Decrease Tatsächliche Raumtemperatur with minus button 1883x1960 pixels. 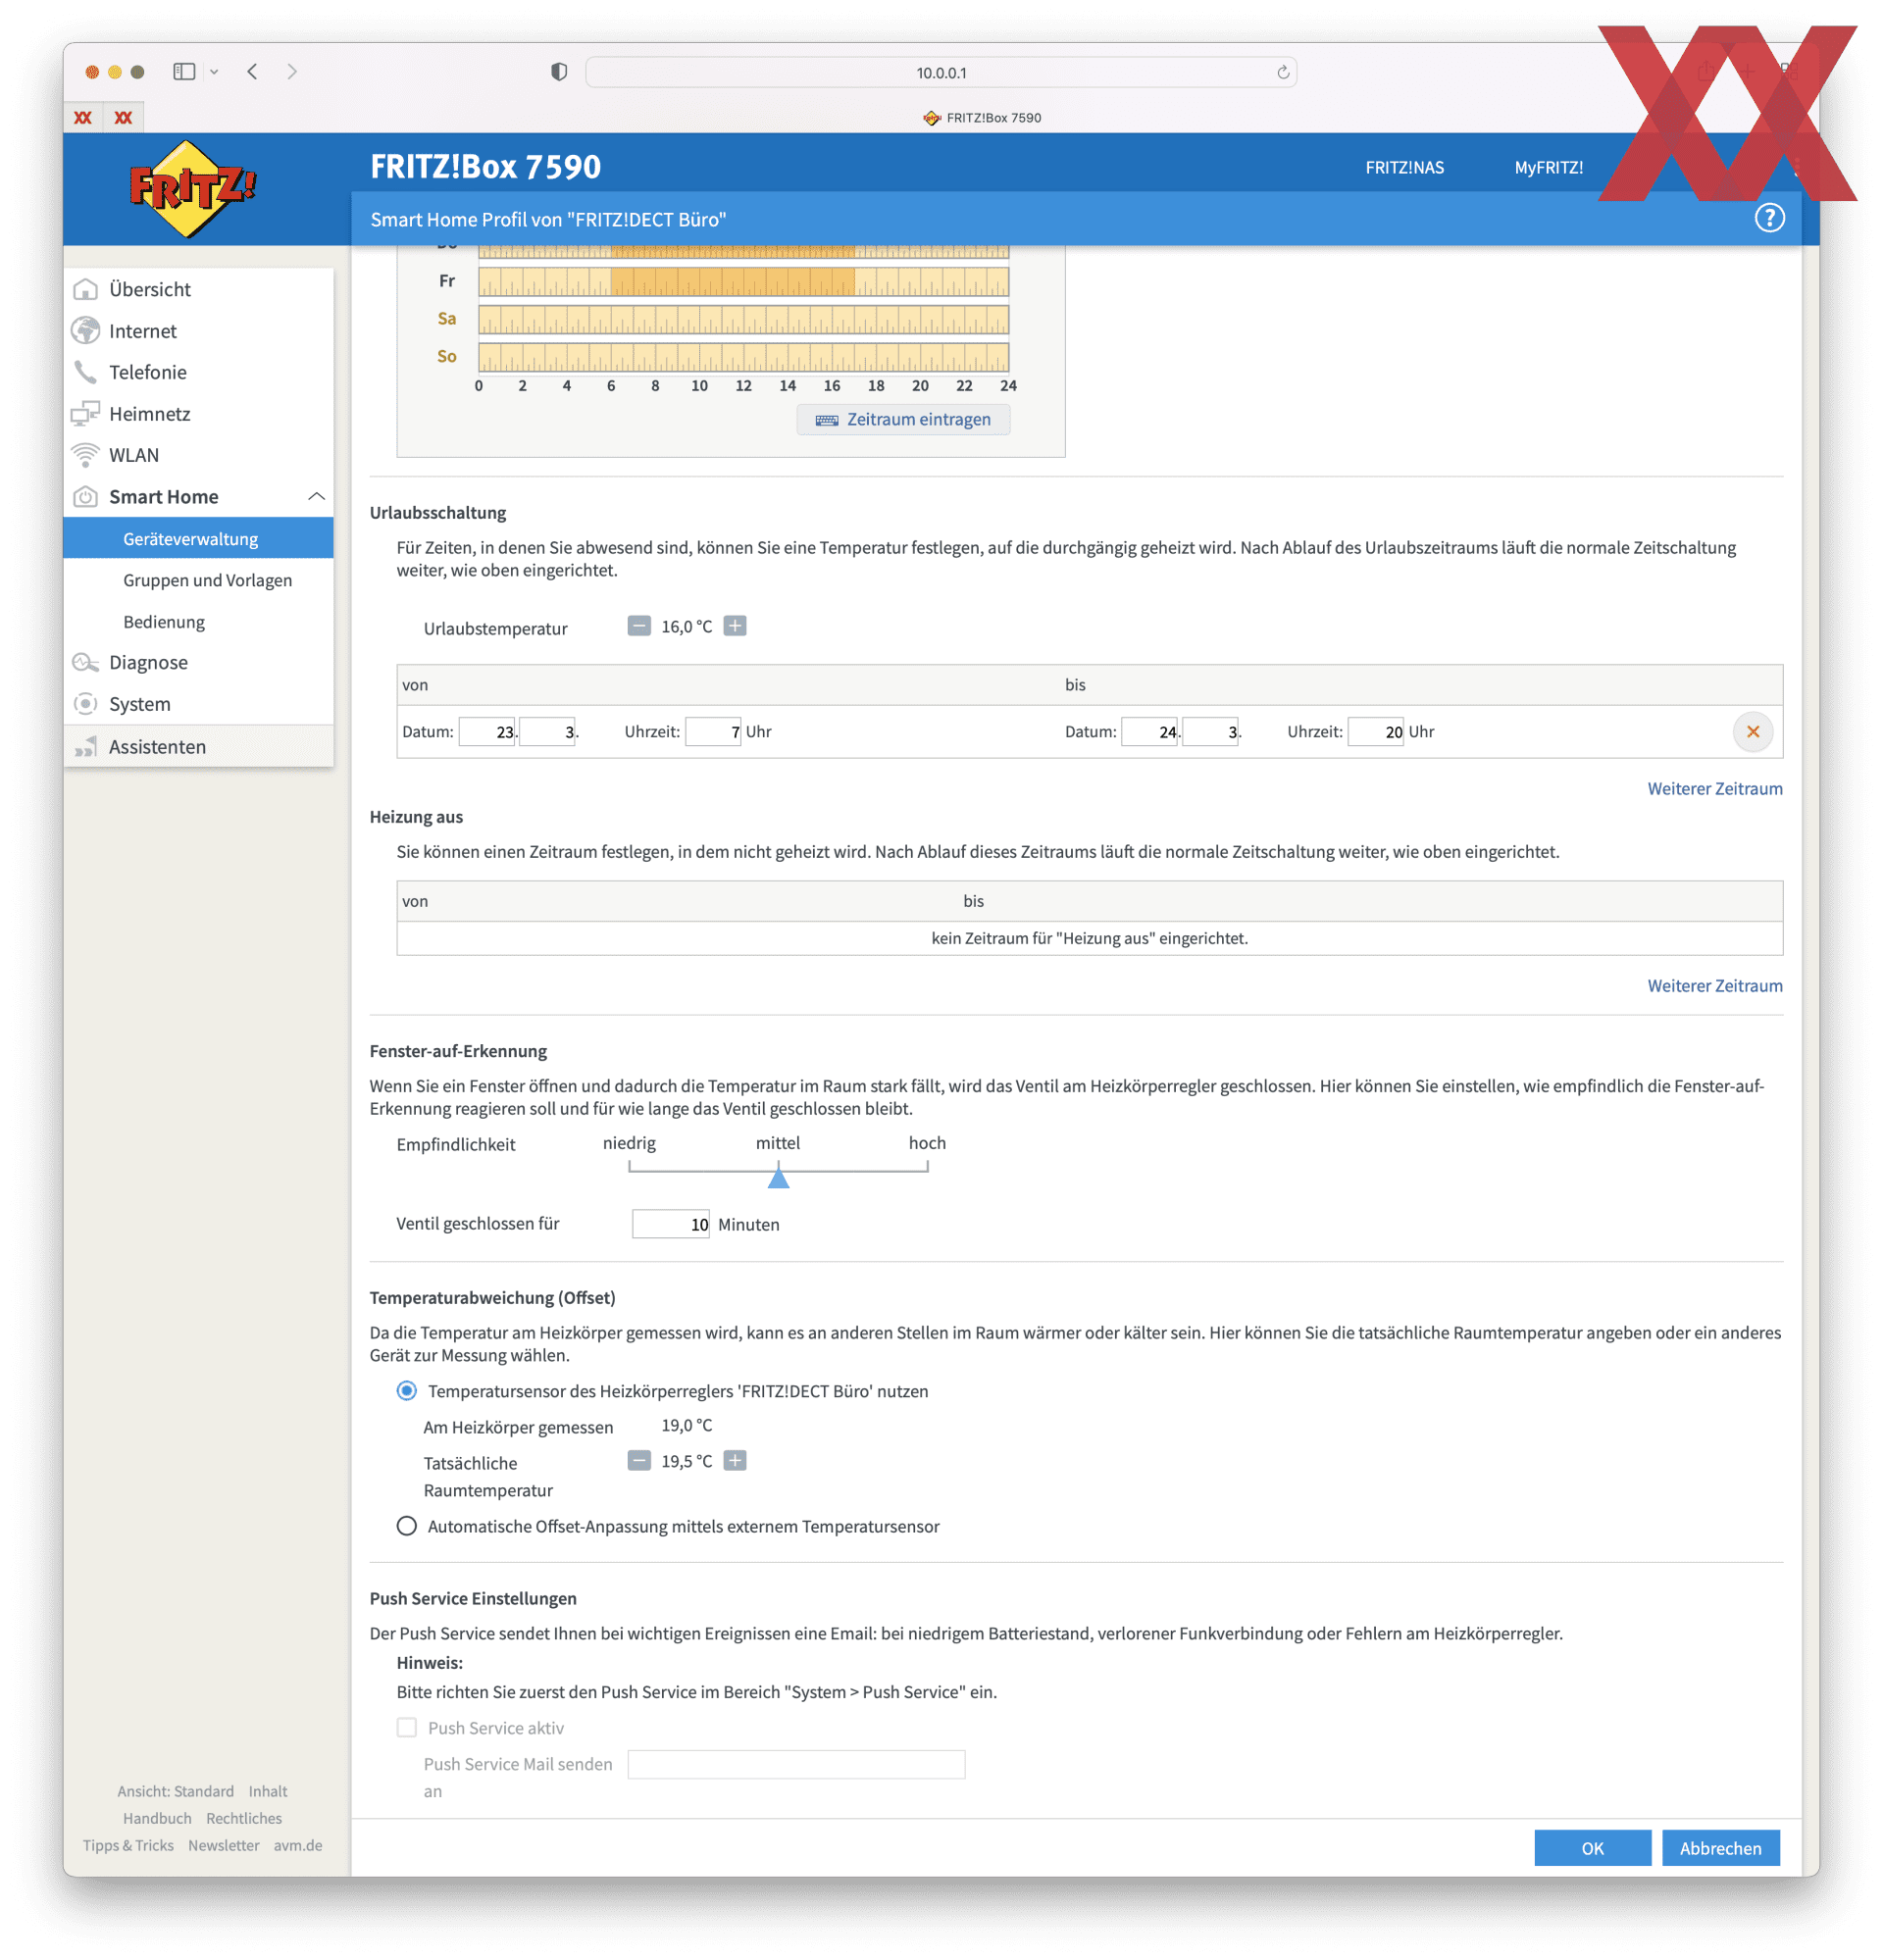(x=639, y=1461)
